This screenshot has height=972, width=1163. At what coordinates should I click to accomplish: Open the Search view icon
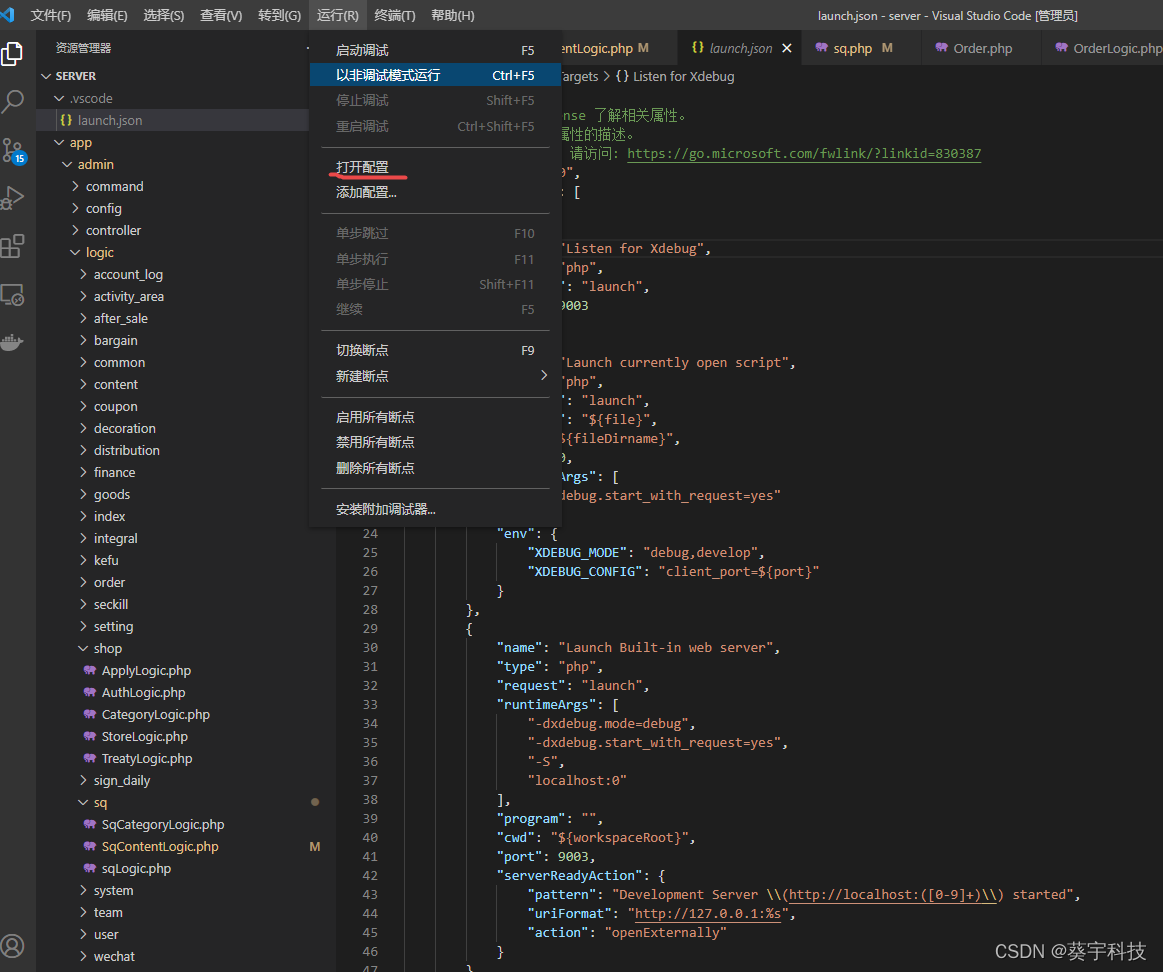tap(13, 101)
